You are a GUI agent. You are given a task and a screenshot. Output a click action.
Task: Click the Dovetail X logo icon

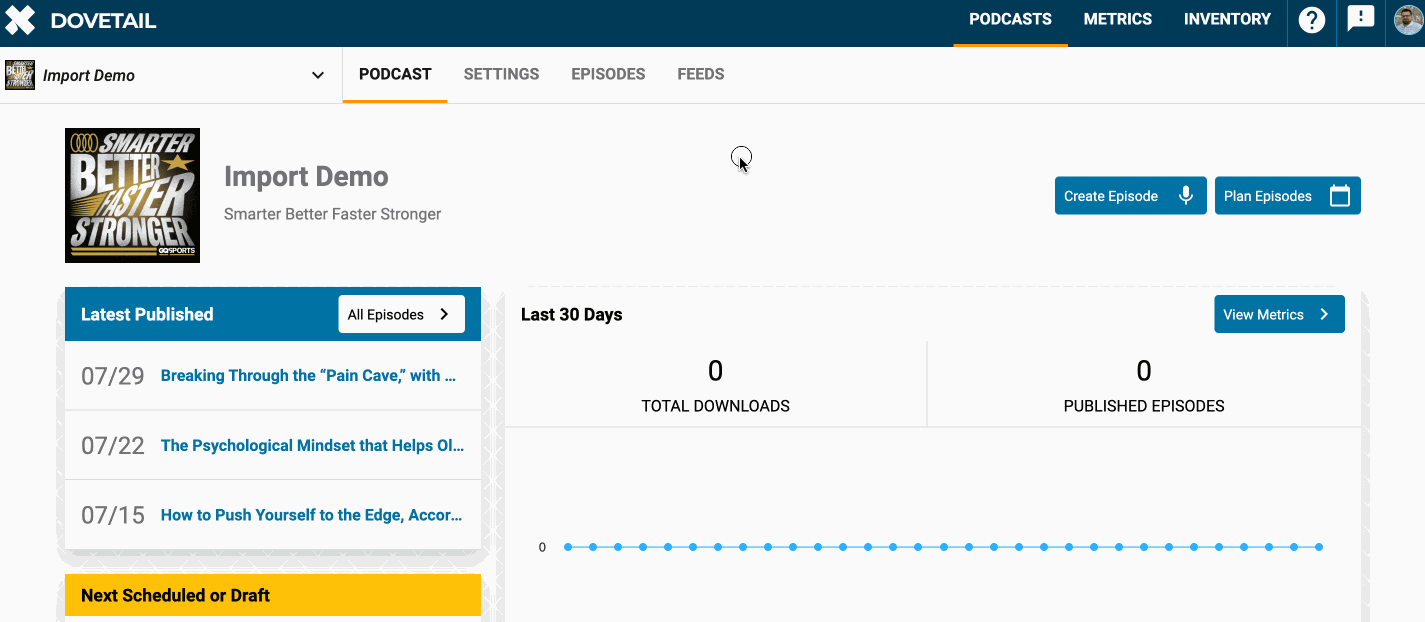click(20, 20)
